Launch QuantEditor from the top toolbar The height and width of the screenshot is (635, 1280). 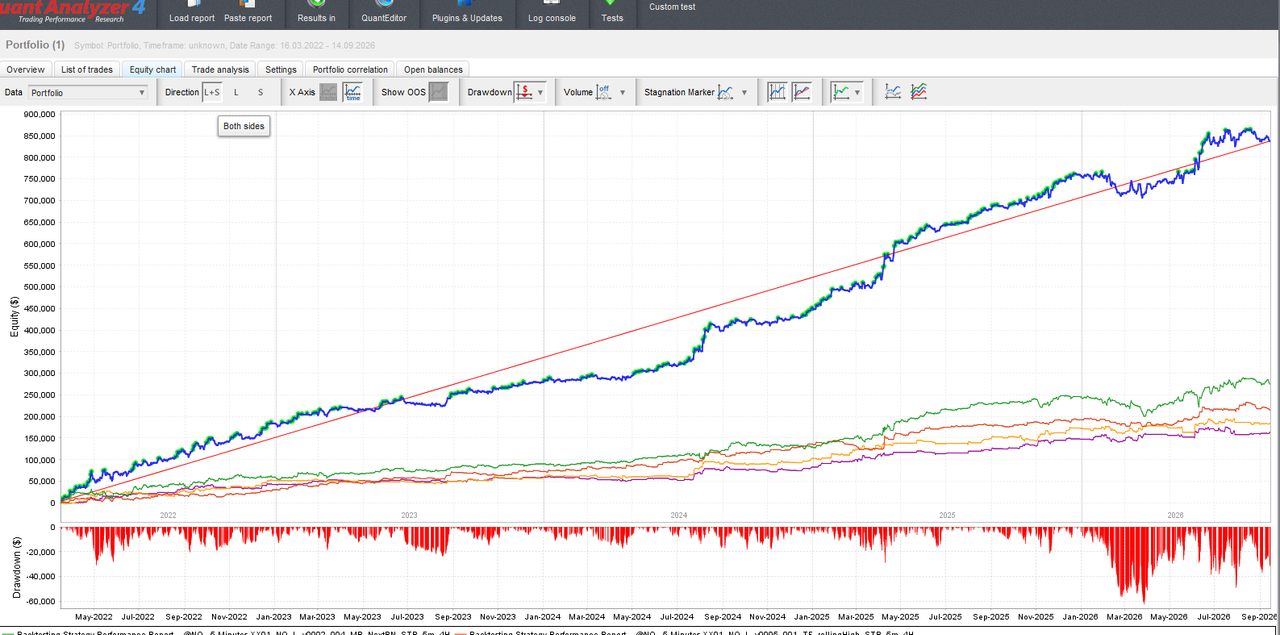coord(384,13)
